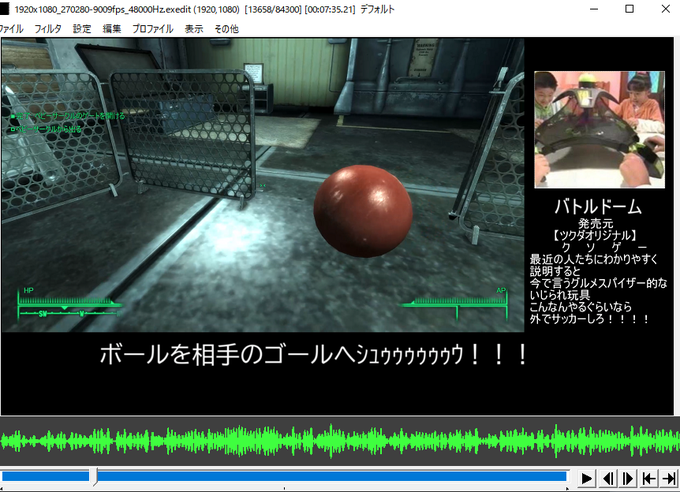Step back one frame
Viewport: 680px width, 492px height.
[608, 479]
